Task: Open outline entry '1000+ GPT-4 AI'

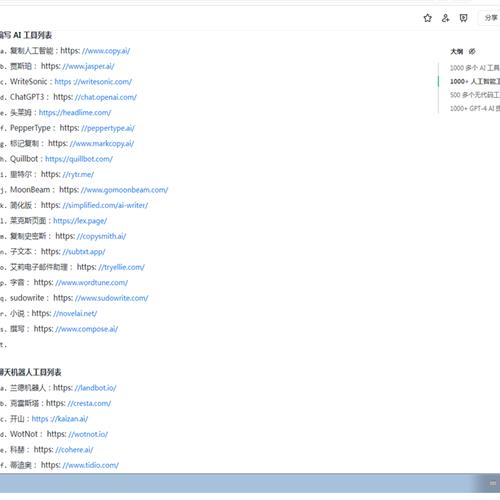Action: click(x=475, y=108)
